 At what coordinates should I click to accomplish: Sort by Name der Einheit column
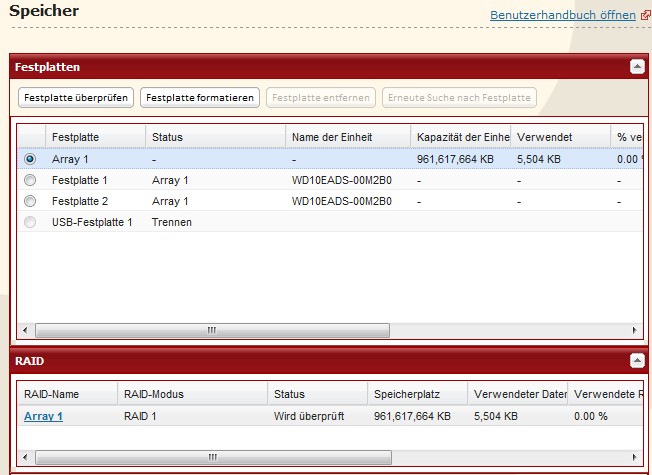pos(348,137)
